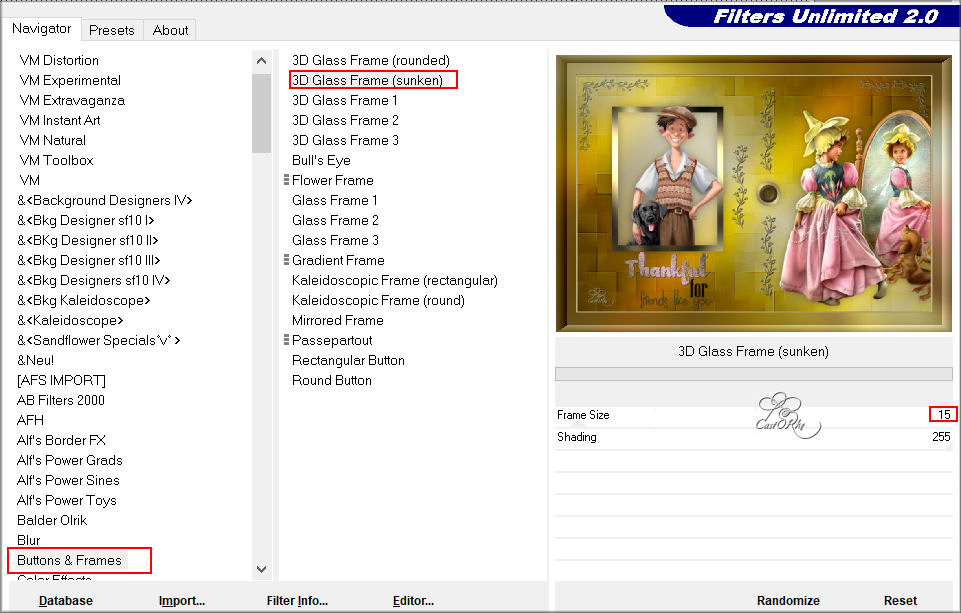Choose the Round Button filter
This screenshot has width=961, height=613.
(332, 381)
